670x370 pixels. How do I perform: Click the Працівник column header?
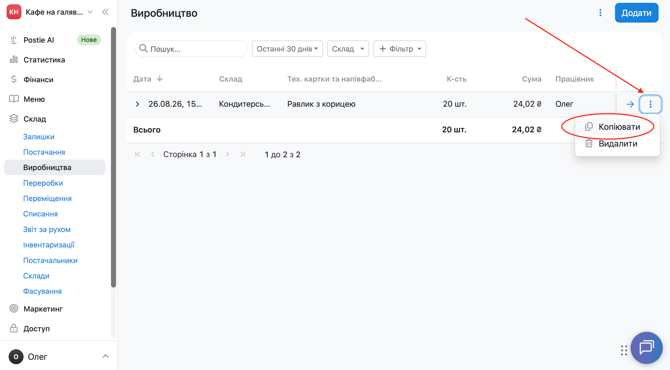[574, 79]
